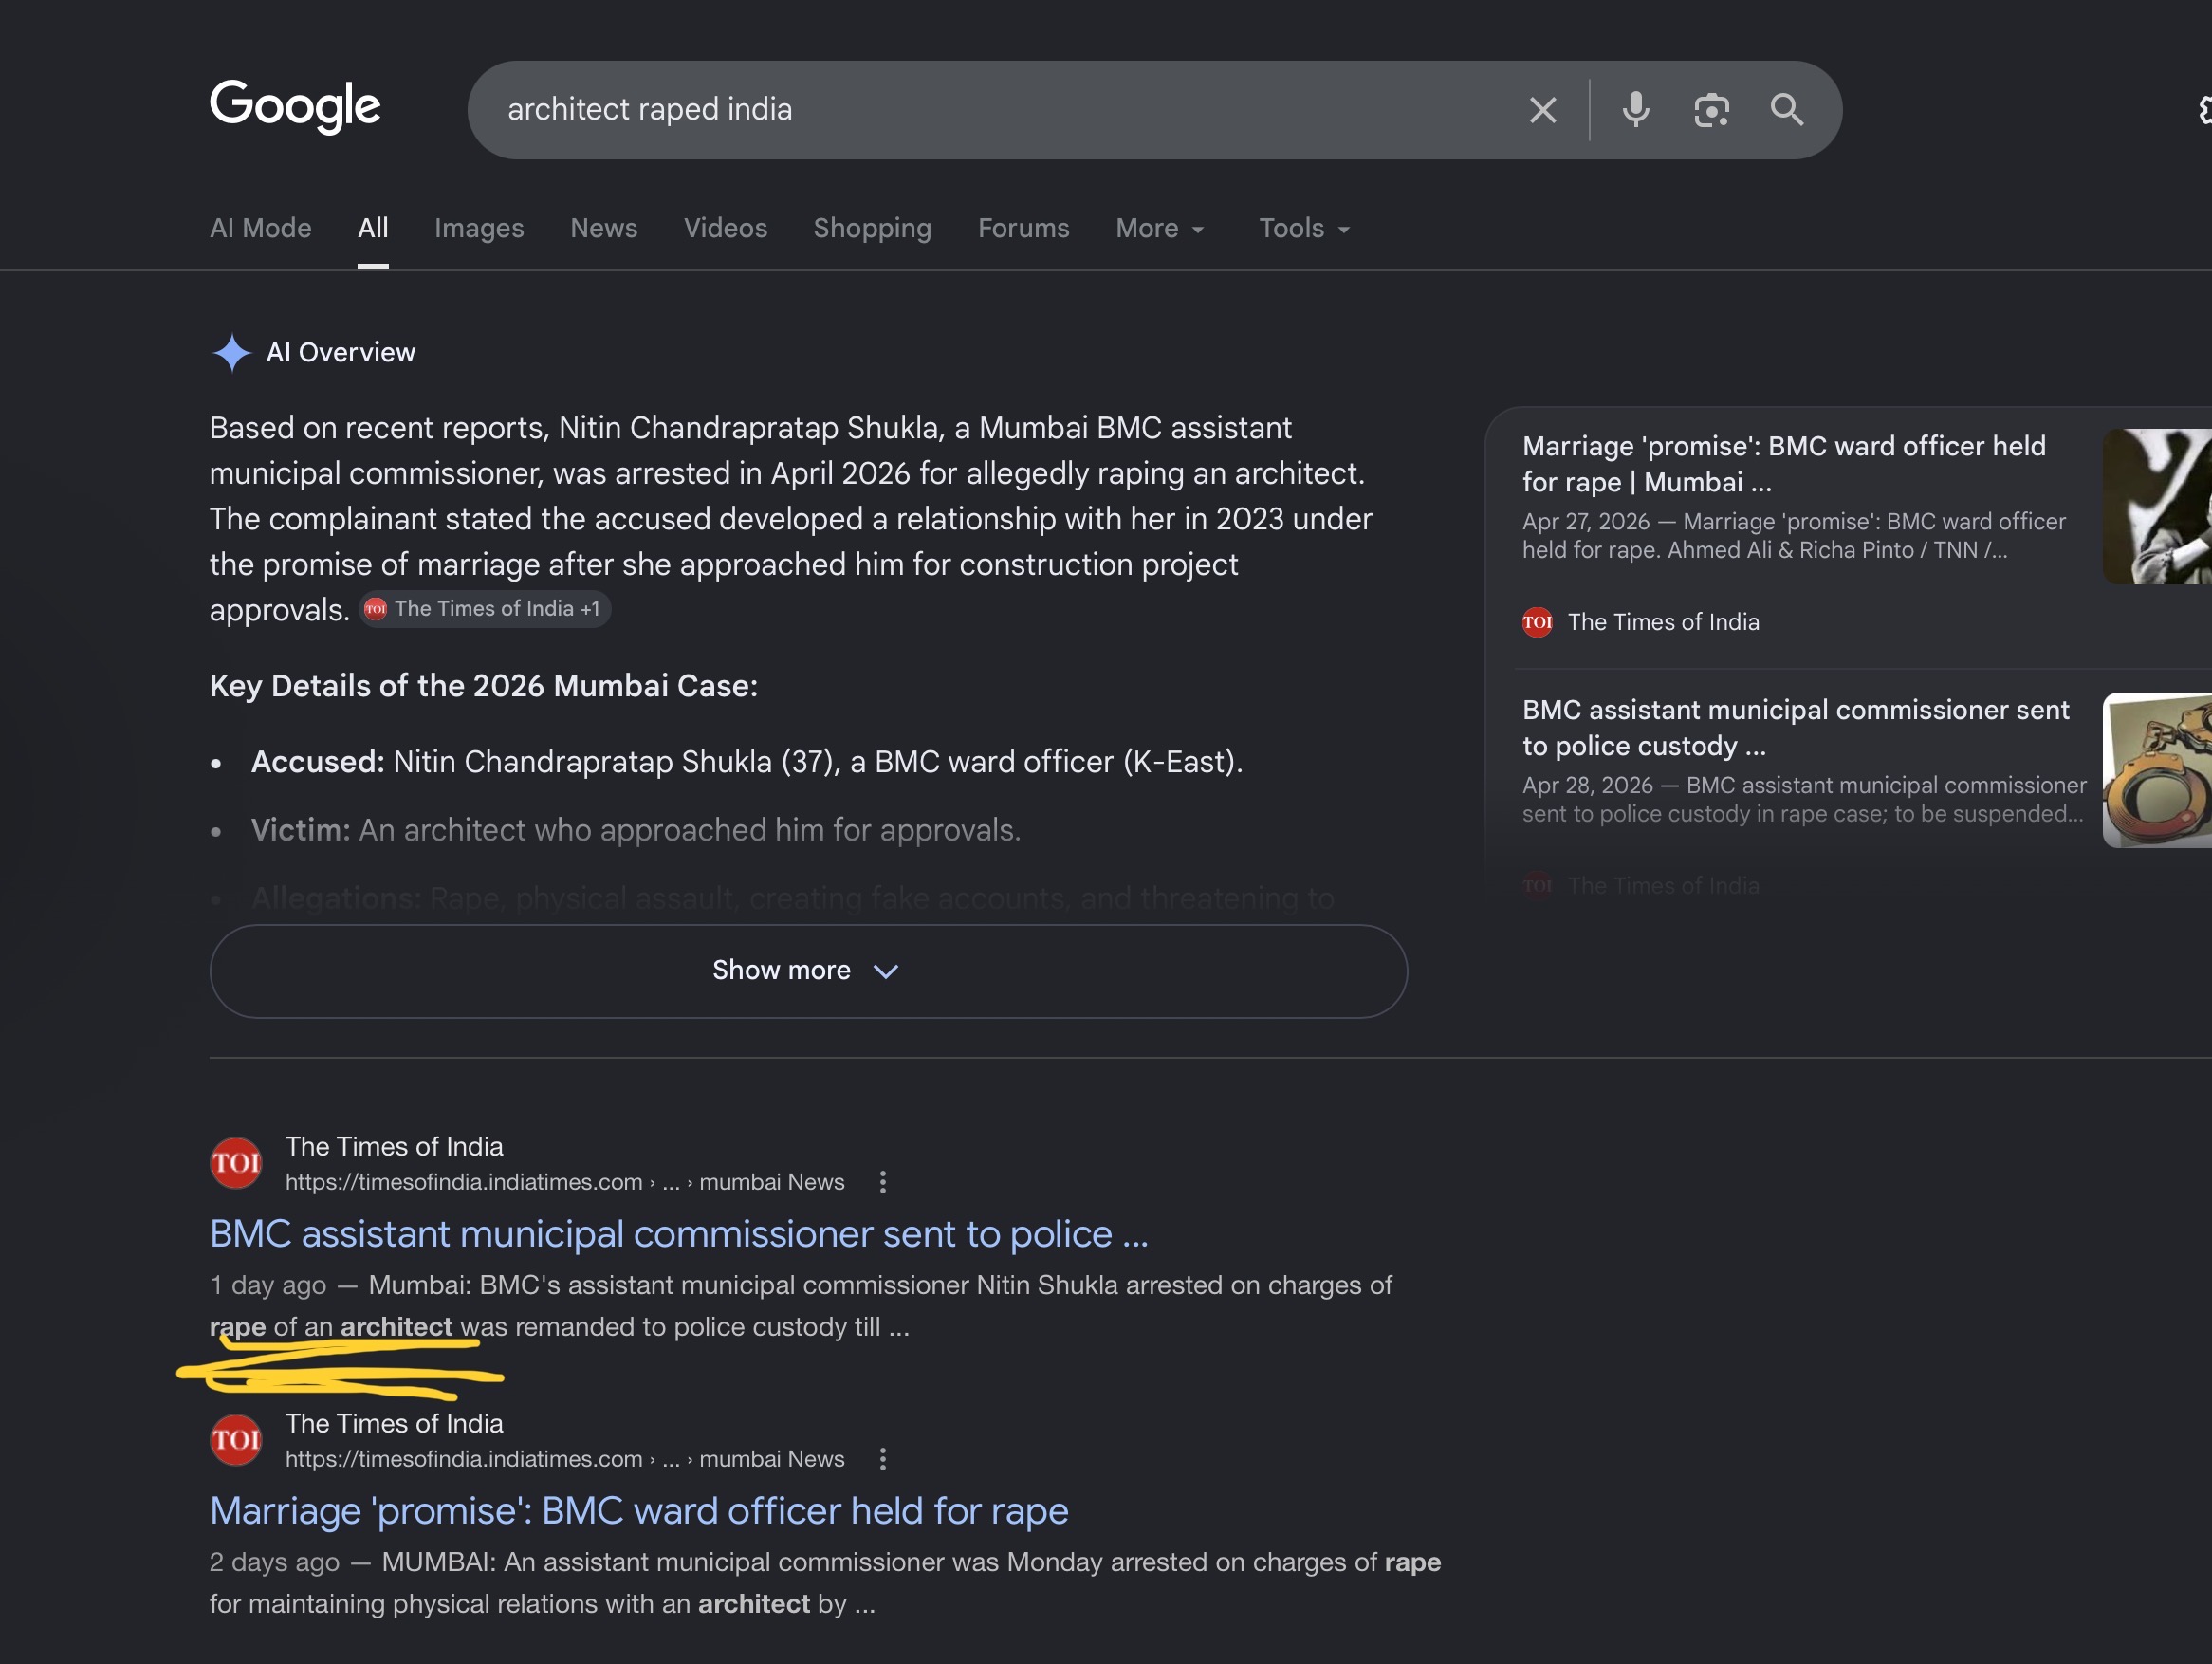Click the handcuffs thumbnail in side panel
This screenshot has width=2212, height=1664.
(2156, 770)
